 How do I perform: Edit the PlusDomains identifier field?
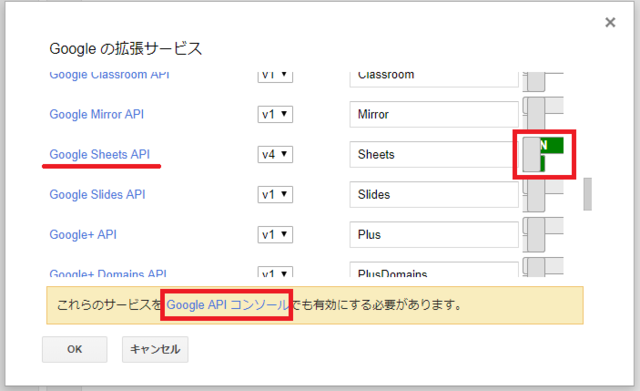tap(434, 270)
